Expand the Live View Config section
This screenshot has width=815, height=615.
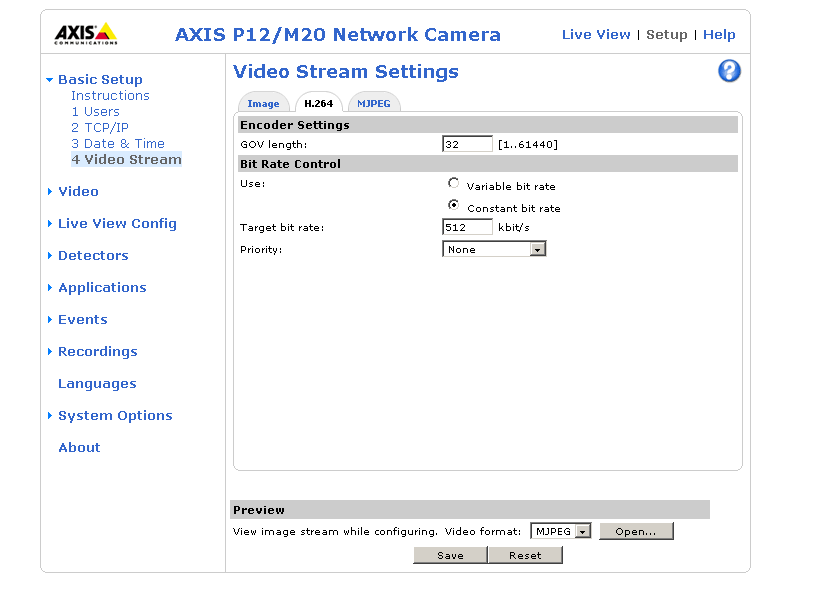click(x=117, y=223)
